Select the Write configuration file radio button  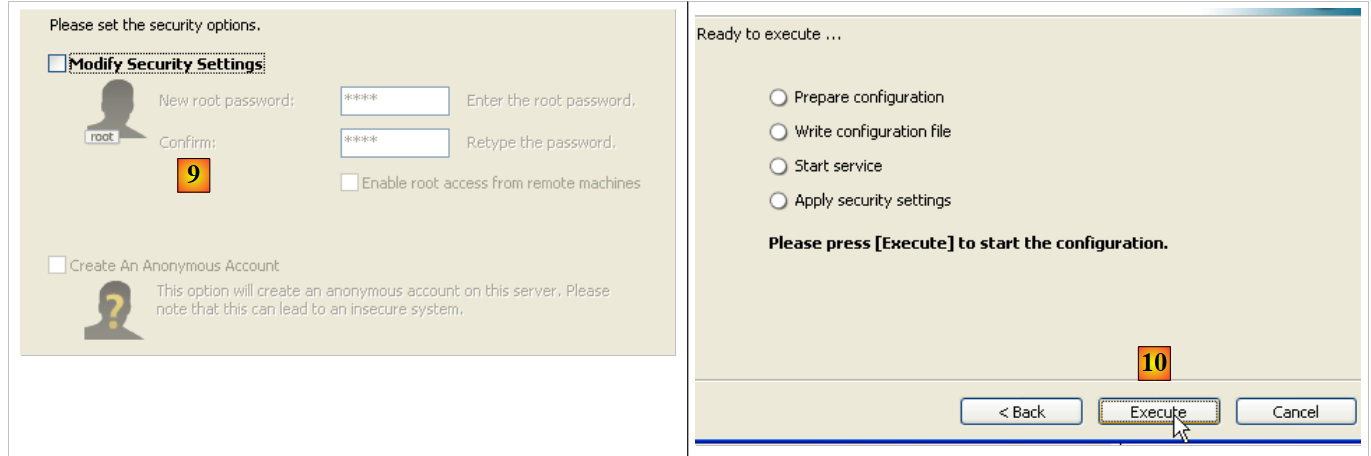pos(779,132)
